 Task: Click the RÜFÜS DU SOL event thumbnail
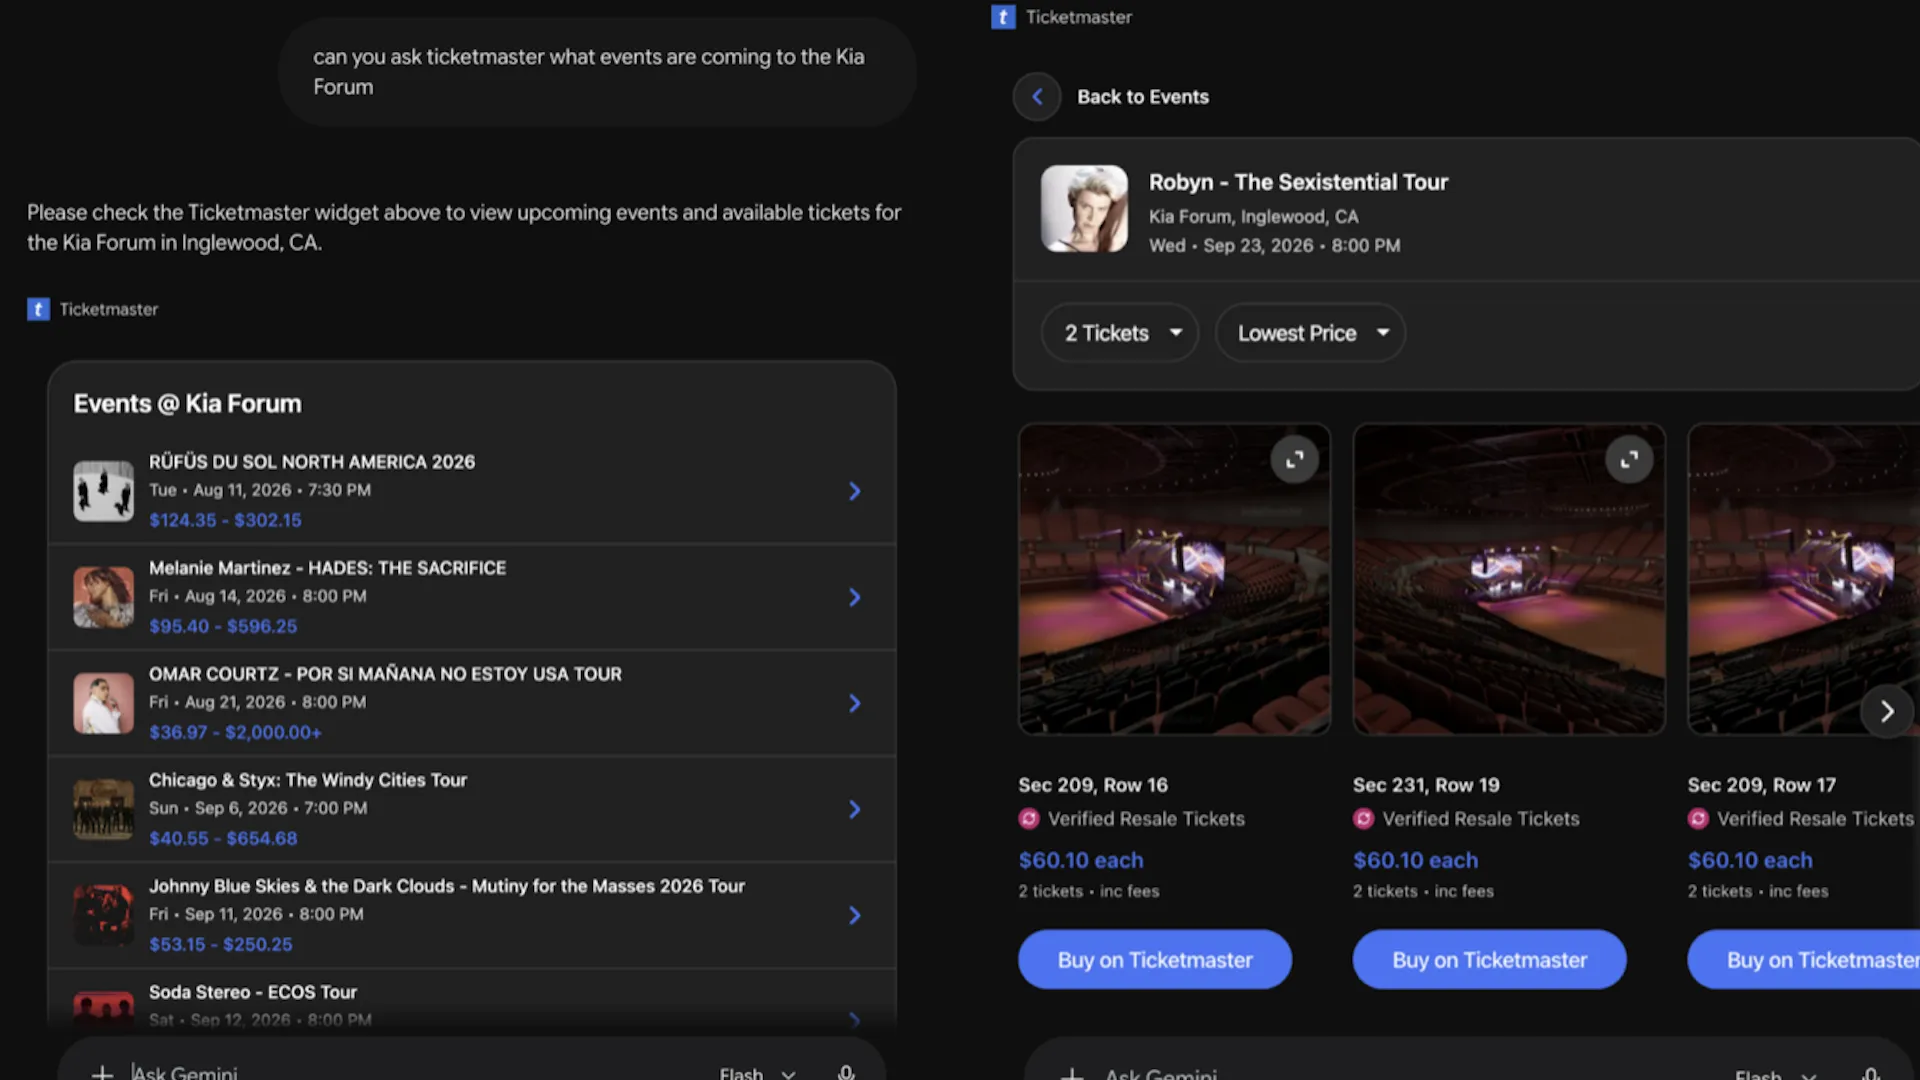click(x=103, y=491)
